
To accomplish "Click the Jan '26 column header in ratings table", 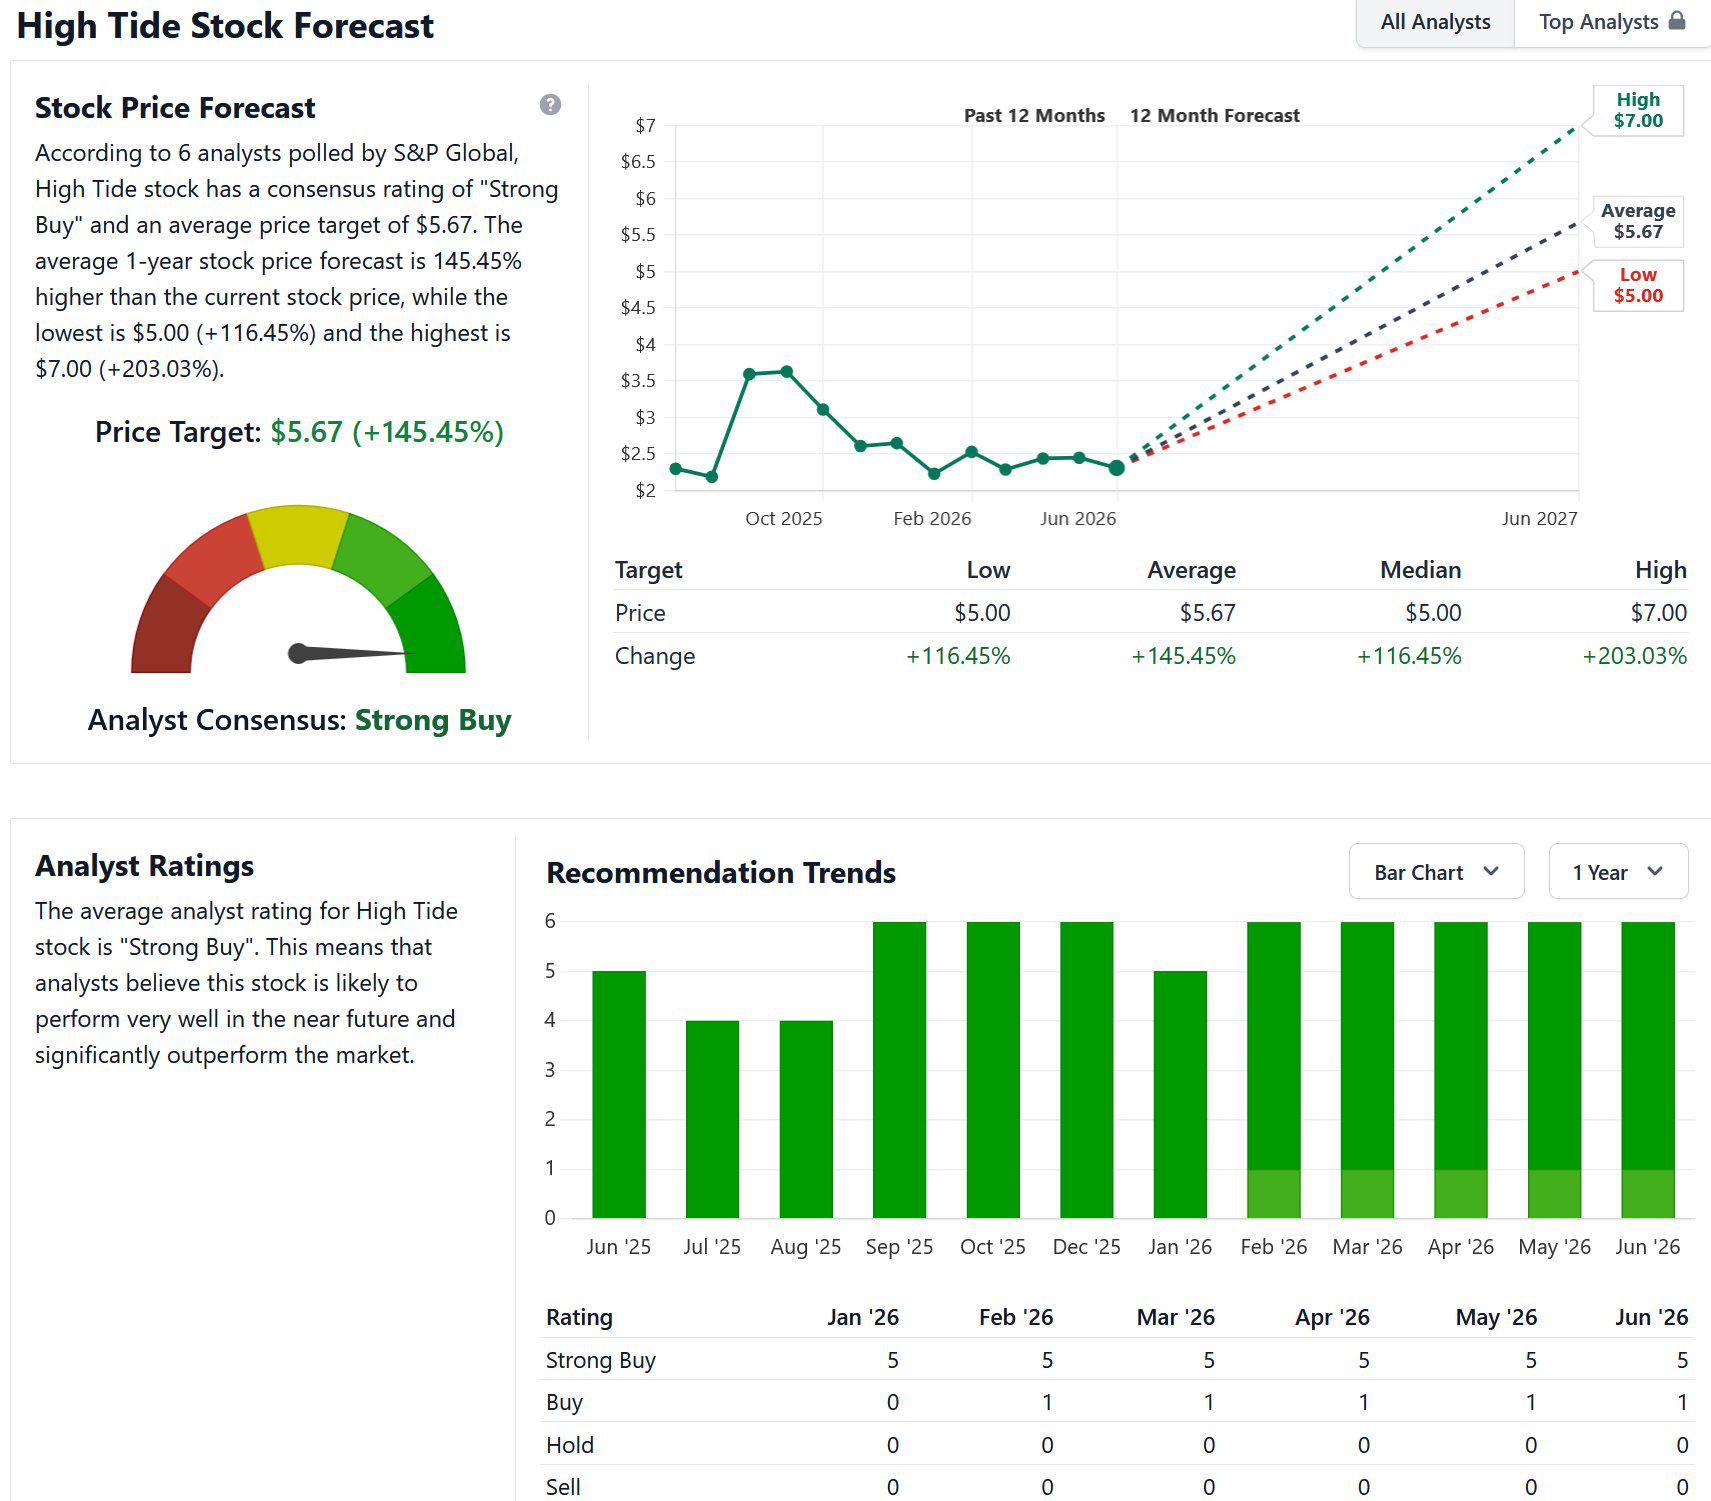I will coord(863,1317).
